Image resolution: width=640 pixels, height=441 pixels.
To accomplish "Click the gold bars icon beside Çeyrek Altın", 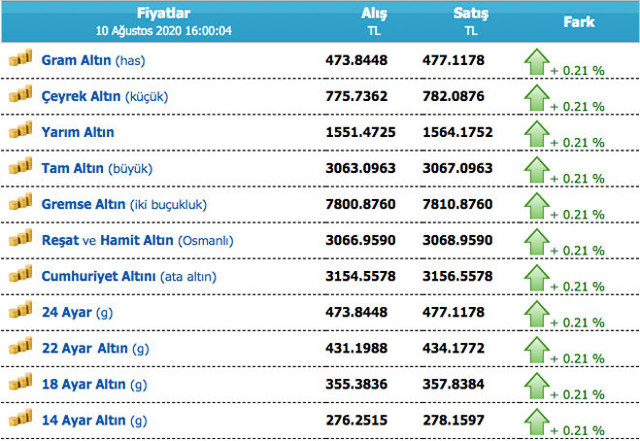I will [x=21, y=95].
